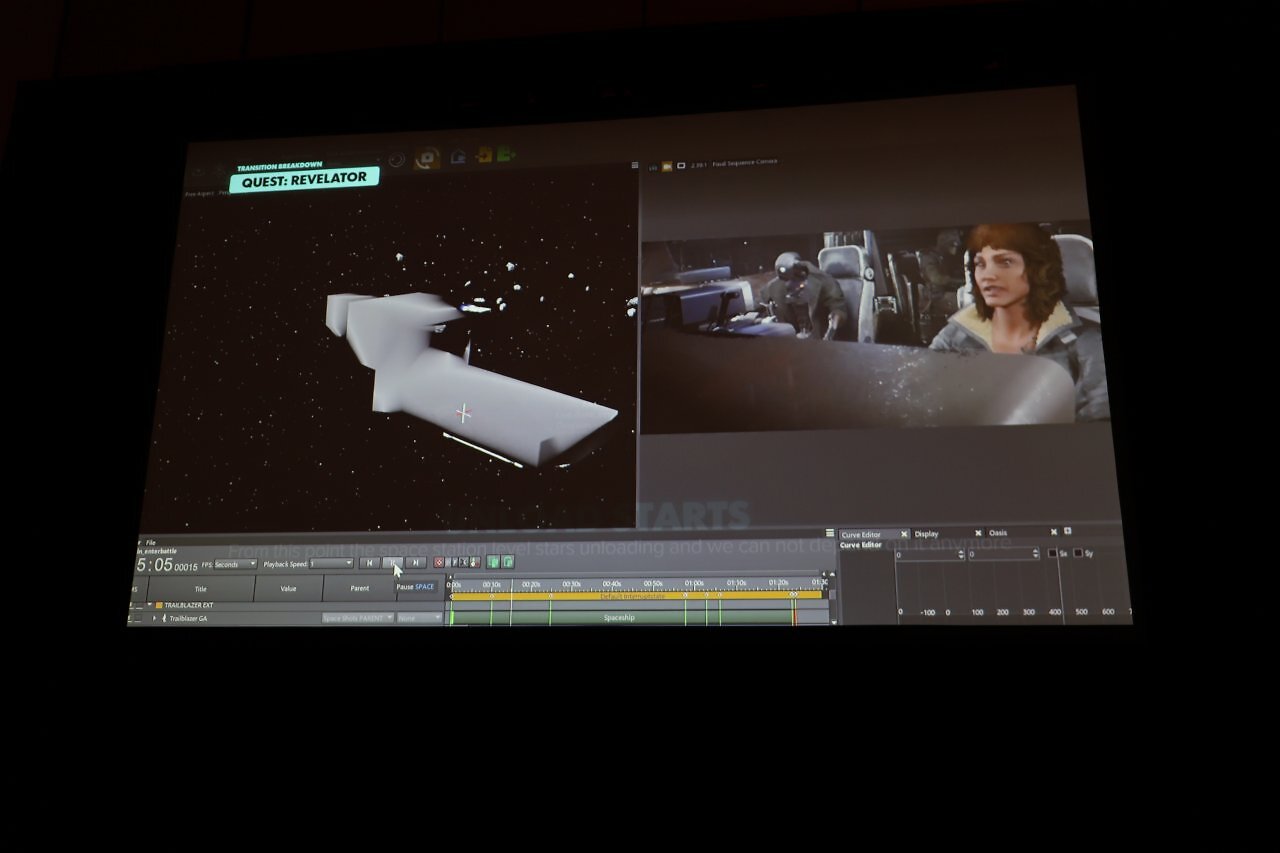
Task: Open the Space Shots PARENT dropdown
Action: click(358, 618)
